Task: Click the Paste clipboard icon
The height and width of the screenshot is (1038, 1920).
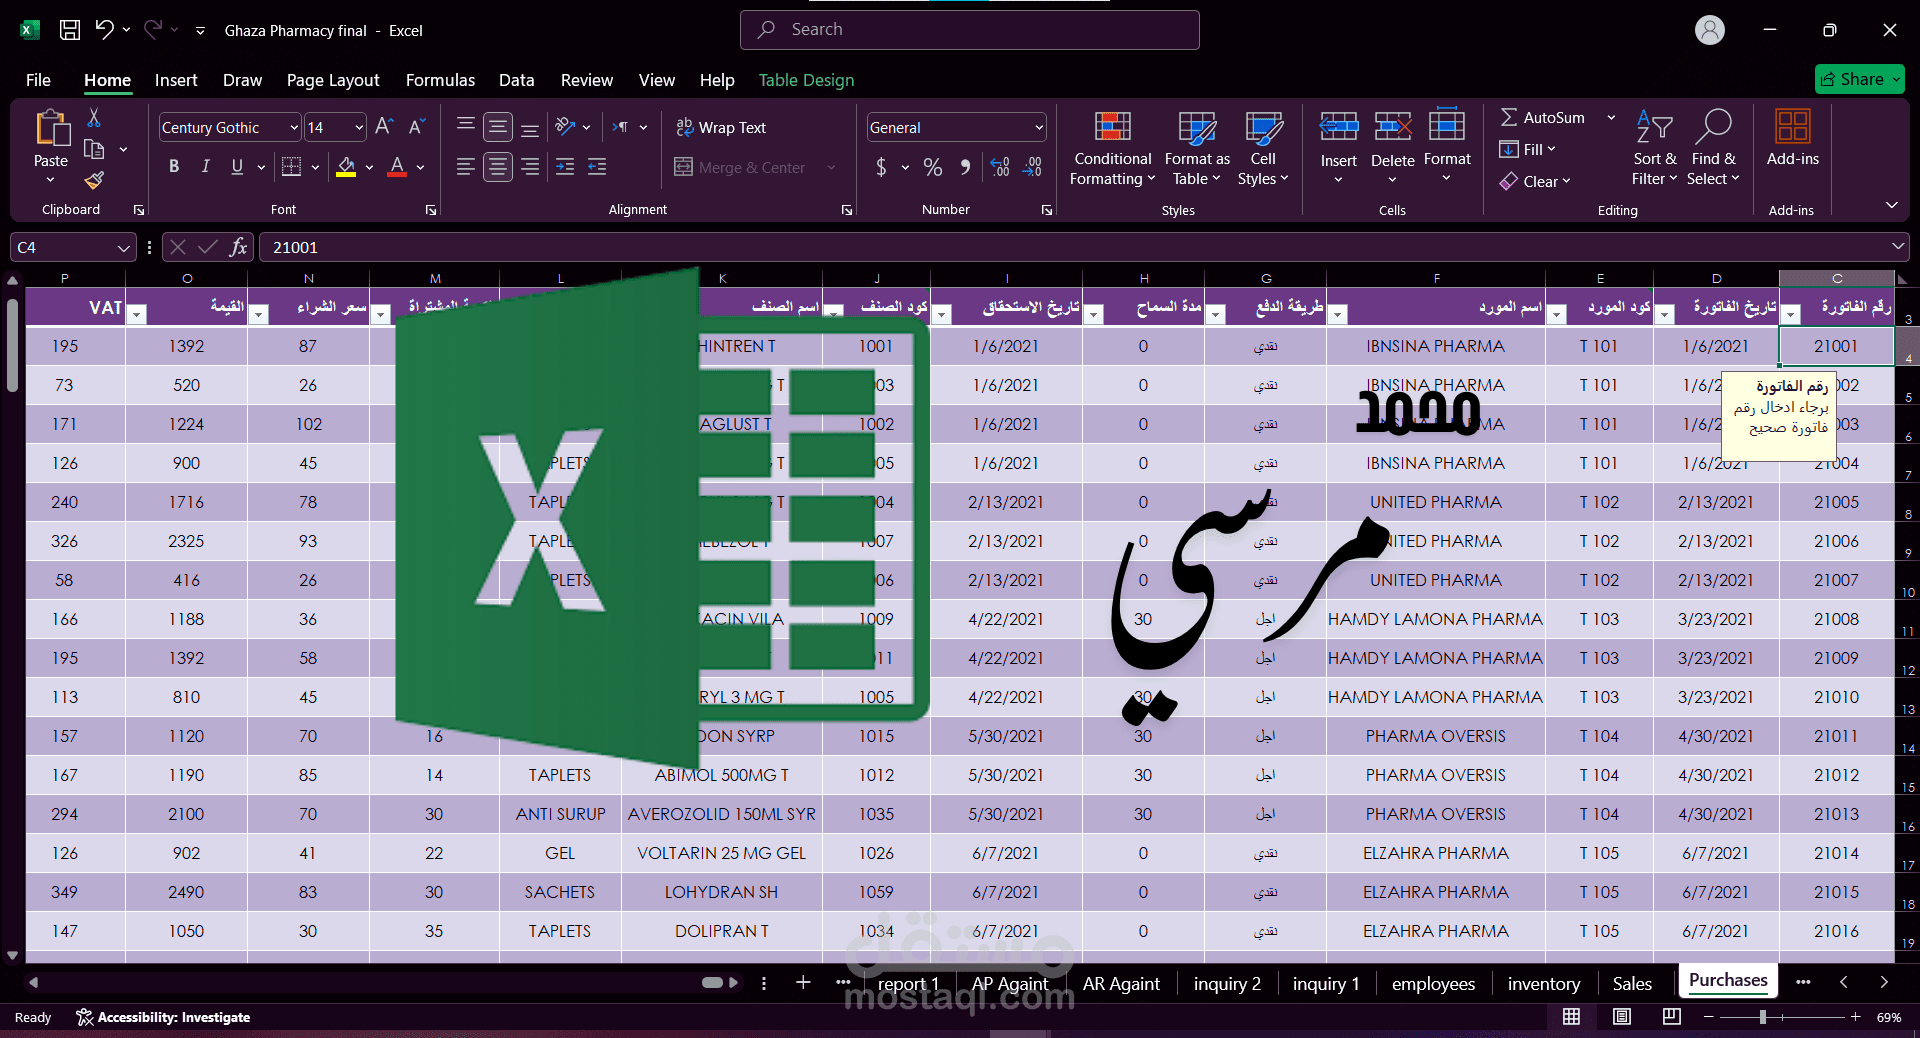Action: (51, 129)
